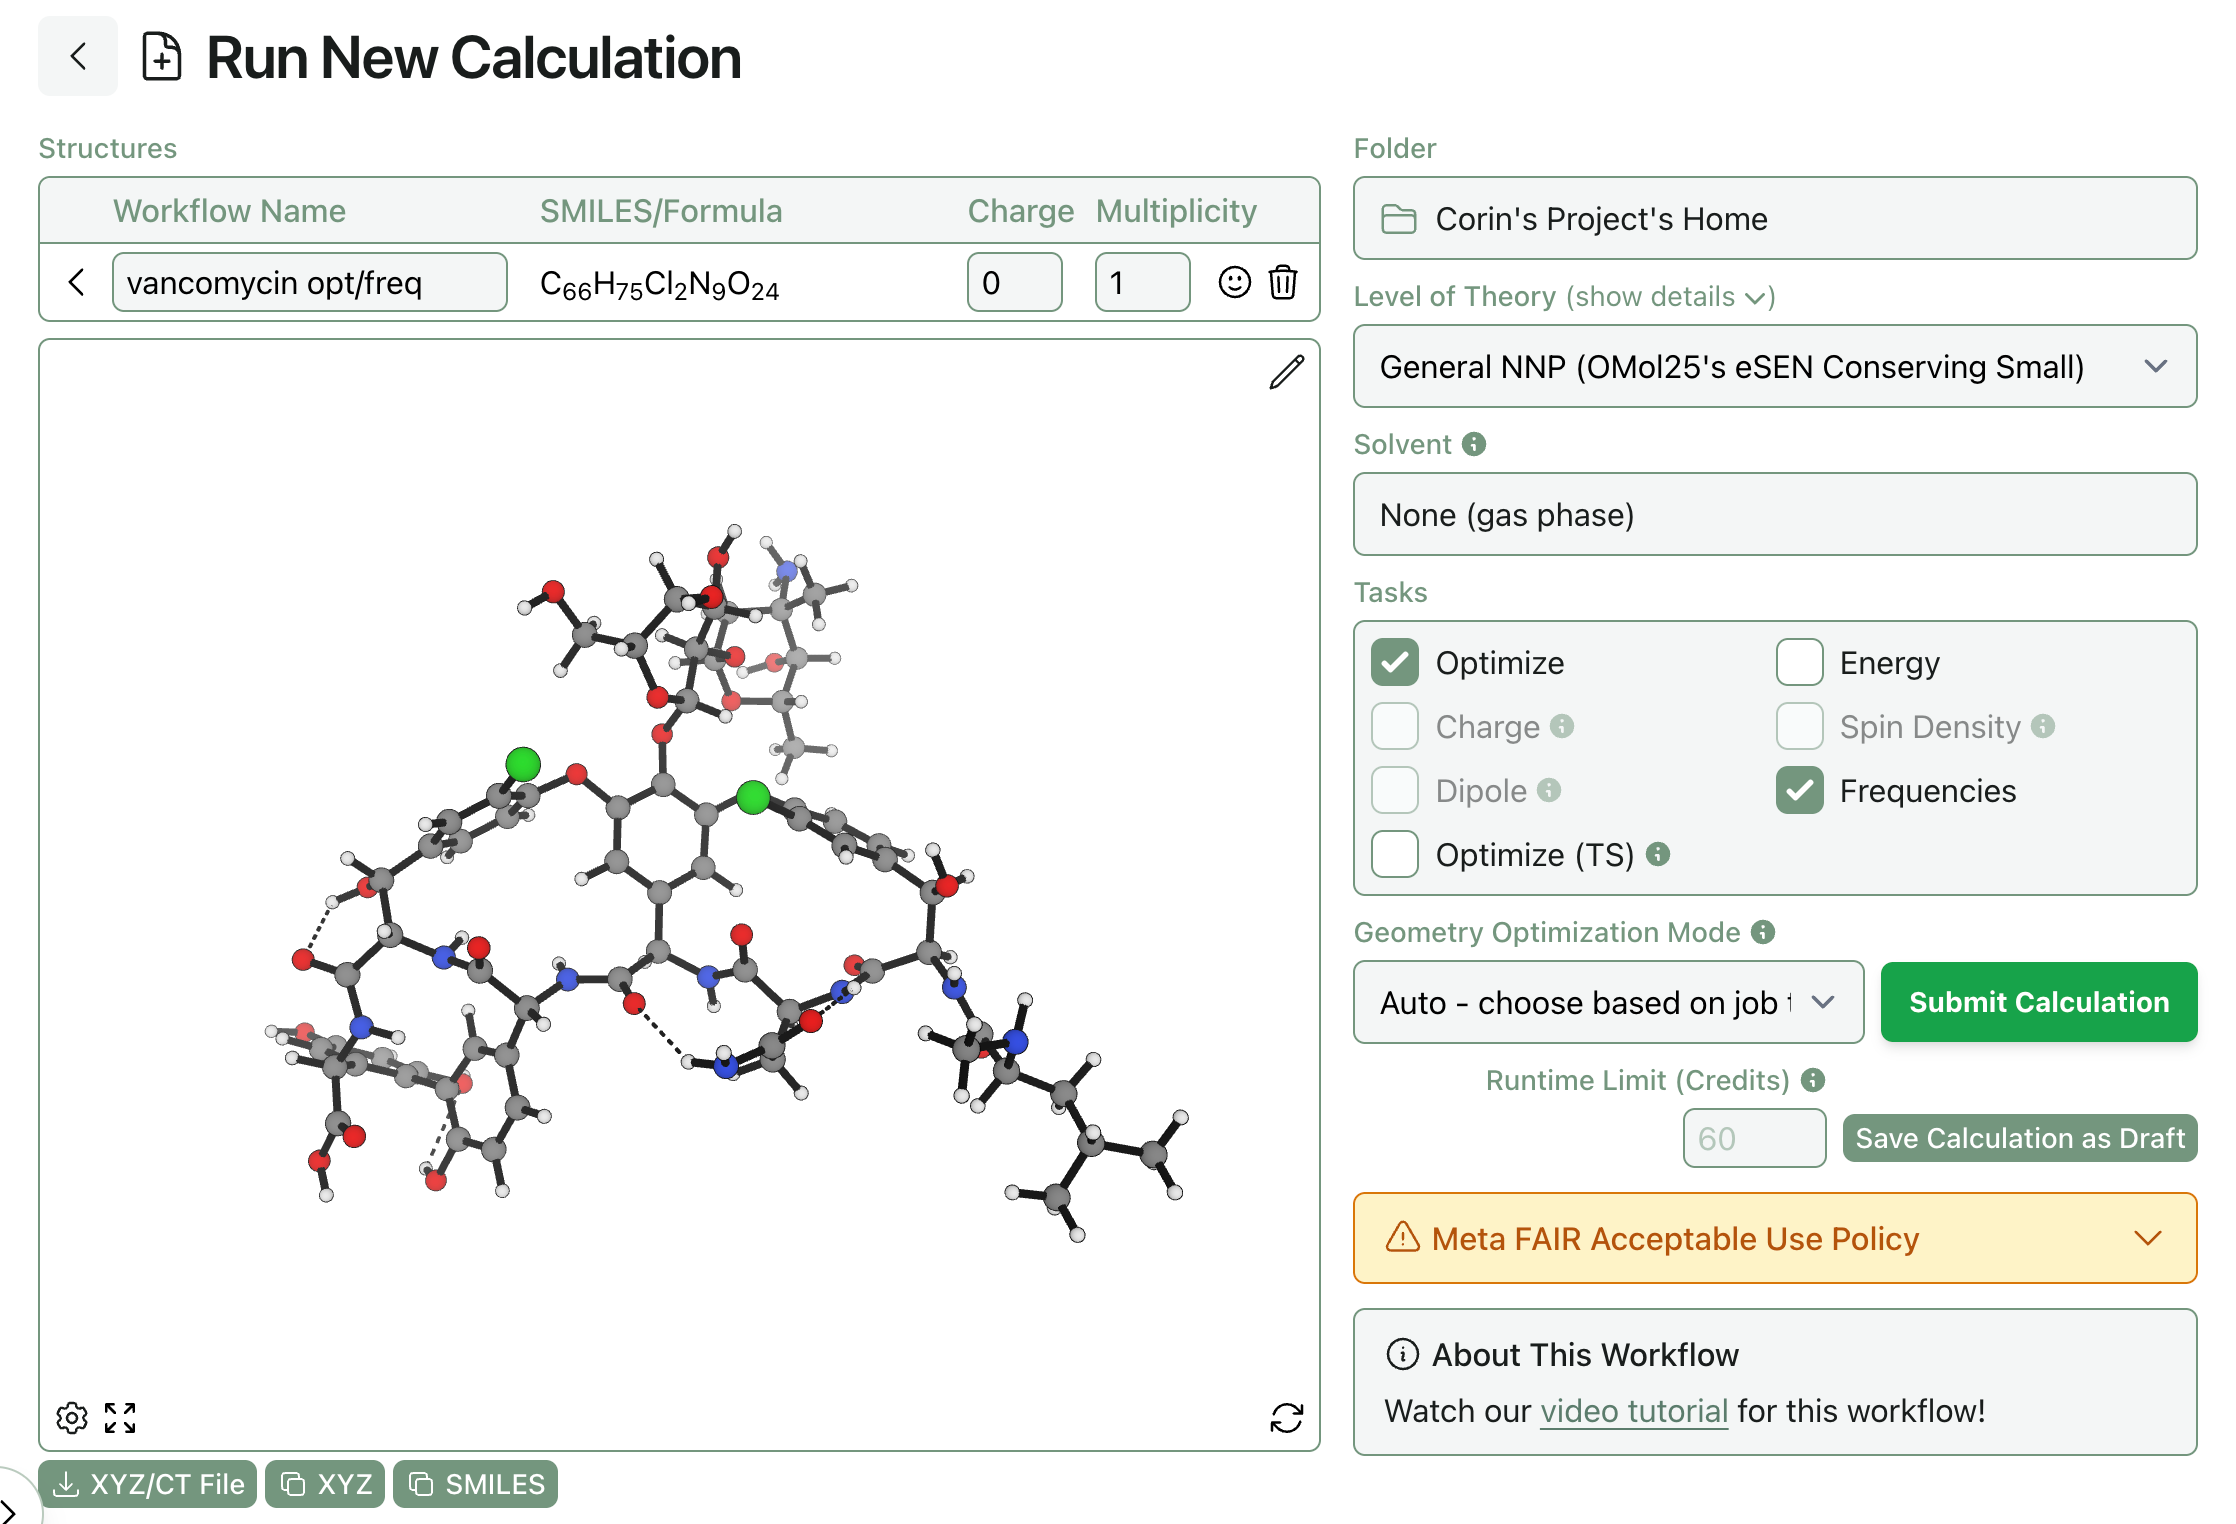2236x1524 pixels.
Task: Toggle the Optimize (TS) checkbox
Action: click(x=1395, y=855)
